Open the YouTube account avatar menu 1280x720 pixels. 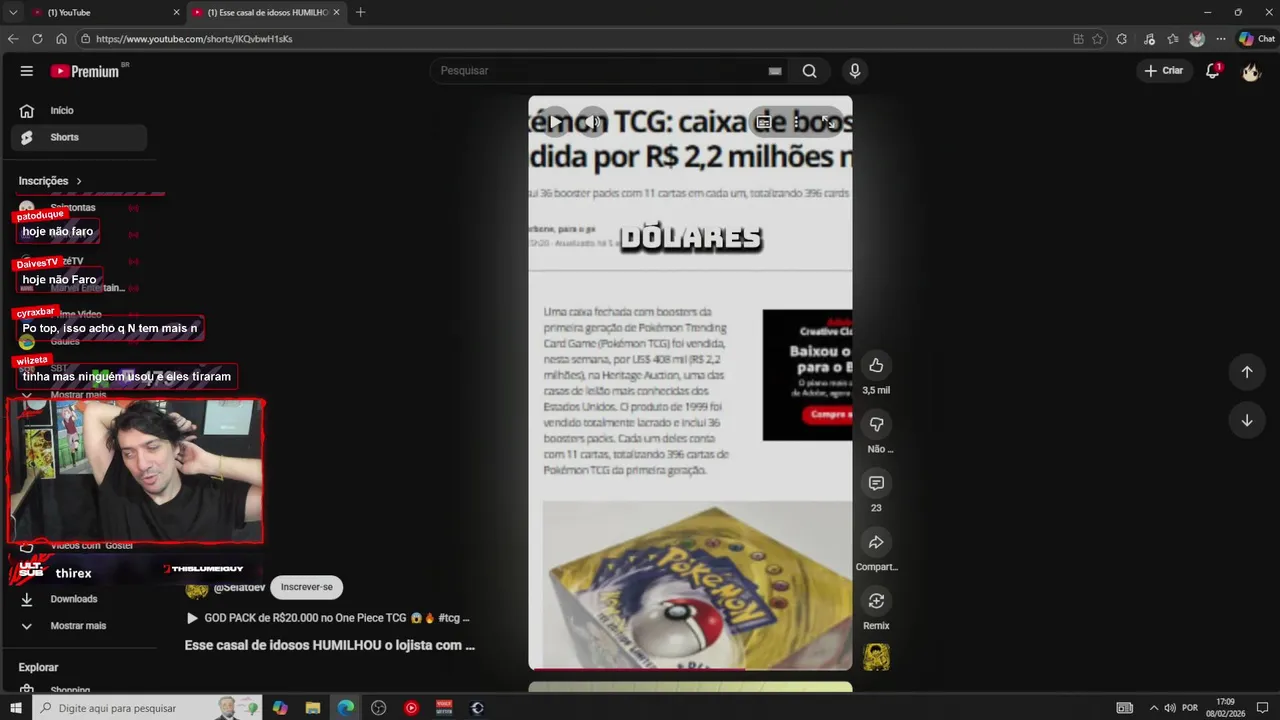(1251, 71)
